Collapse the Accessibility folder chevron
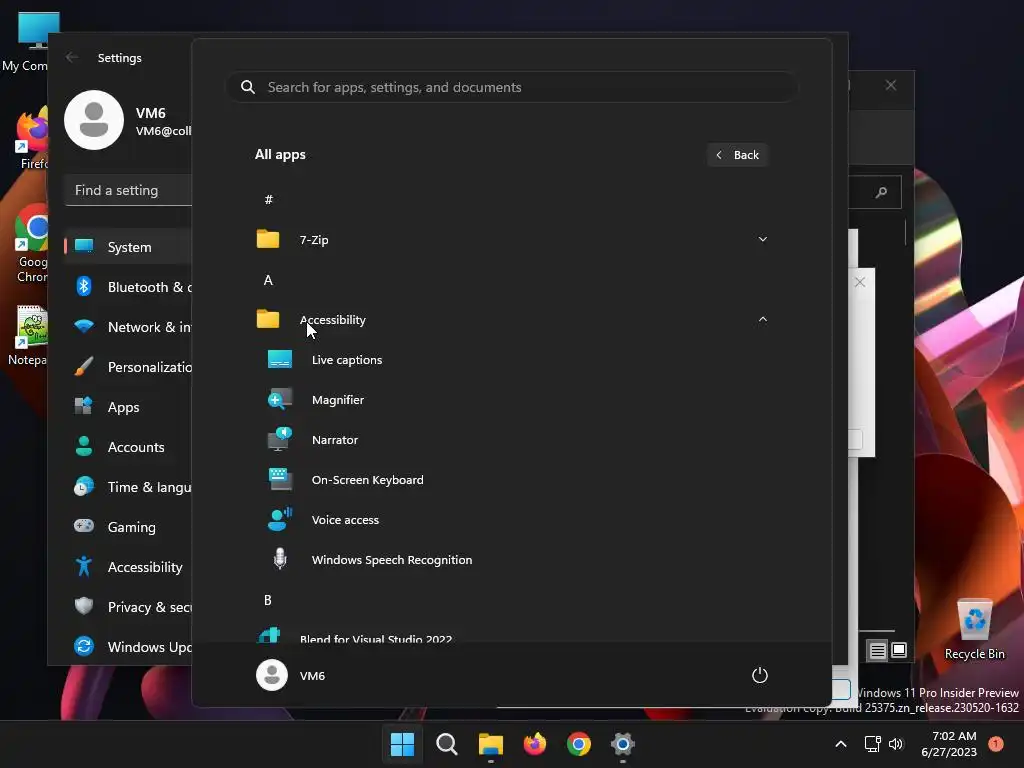This screenshot has height=768, width=1024. coord(762,319)
